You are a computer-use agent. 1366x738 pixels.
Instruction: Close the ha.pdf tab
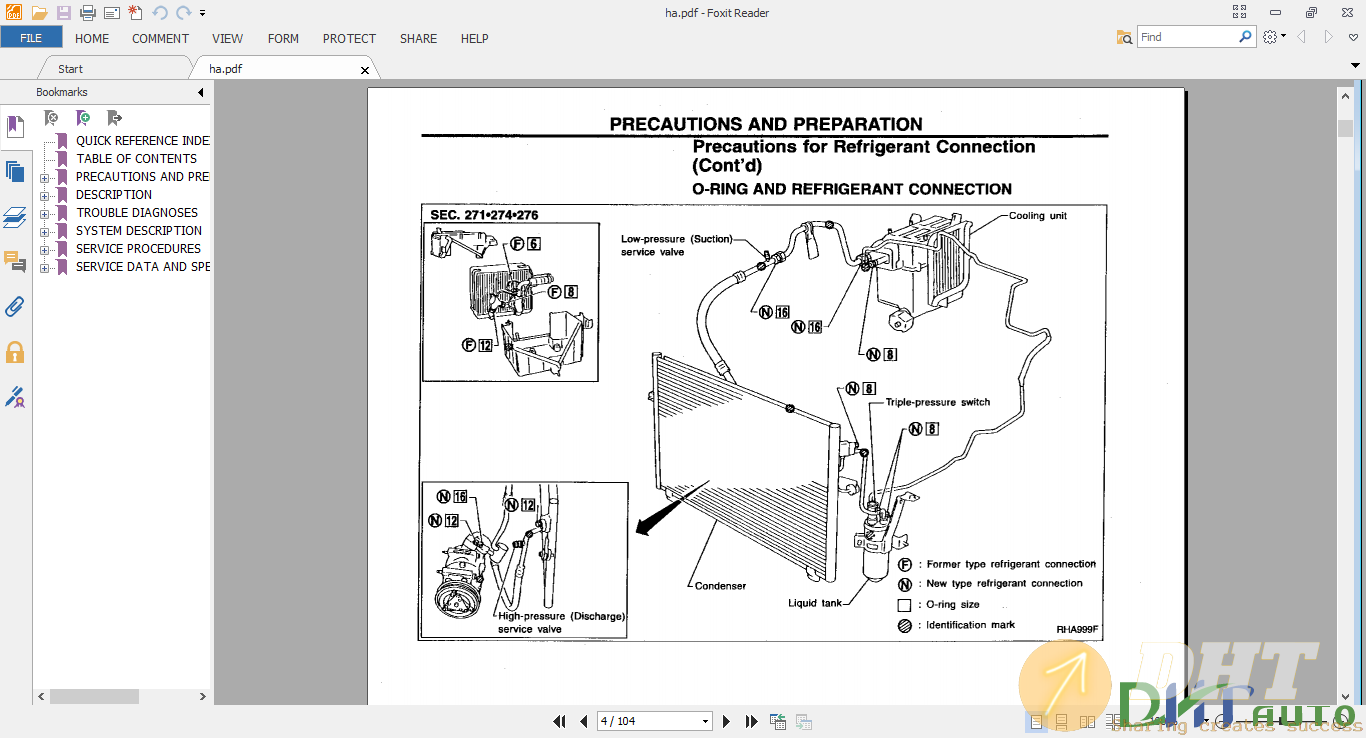pyautogui.click(x=365, y=70)
